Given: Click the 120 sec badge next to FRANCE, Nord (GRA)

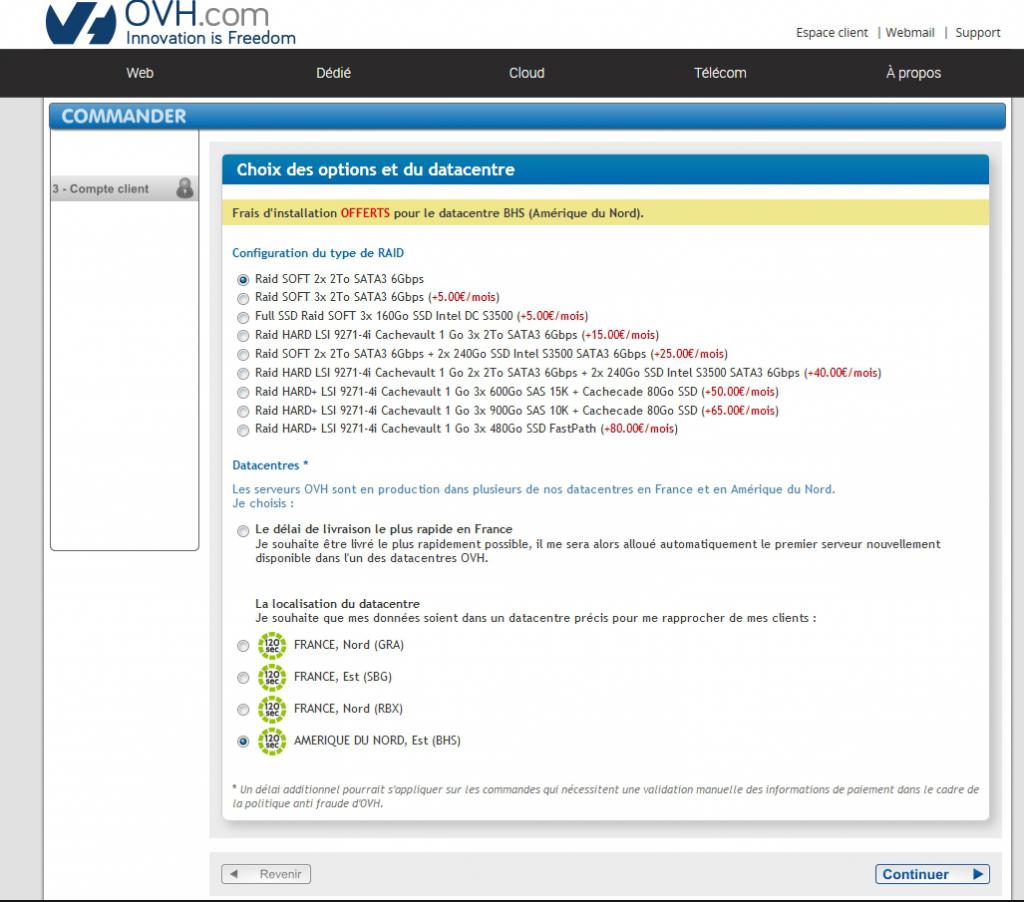Looking at the screenshot, I should tap(272, 645).
